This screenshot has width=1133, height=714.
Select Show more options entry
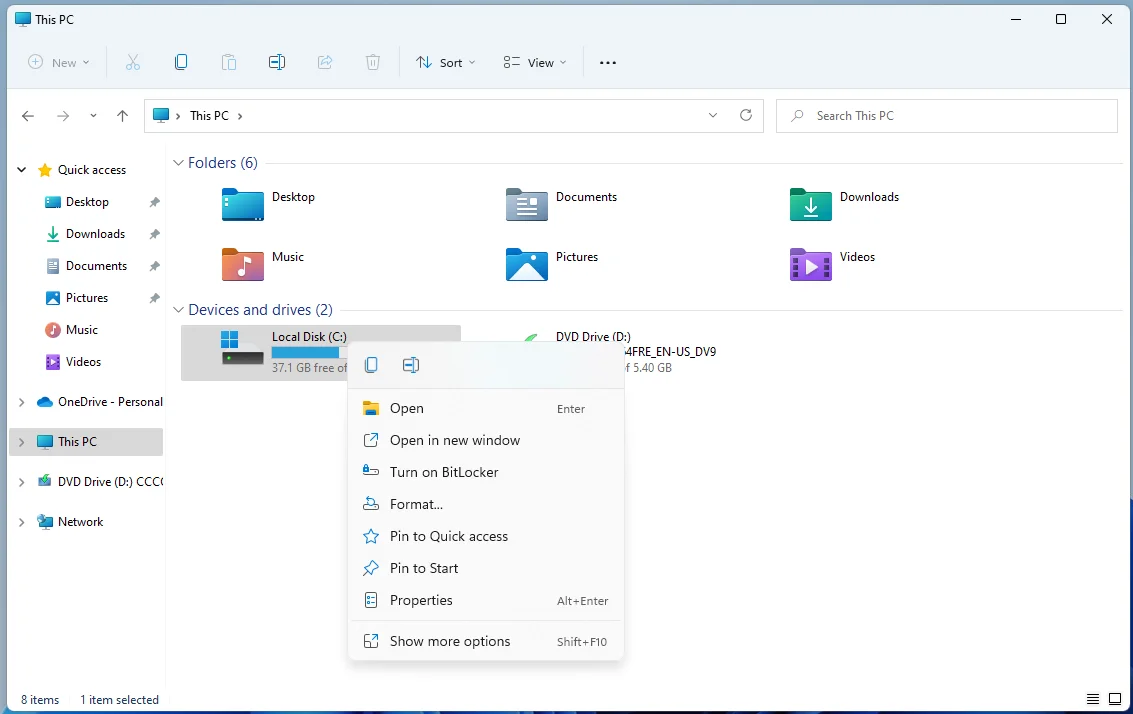tap(450, 641)
